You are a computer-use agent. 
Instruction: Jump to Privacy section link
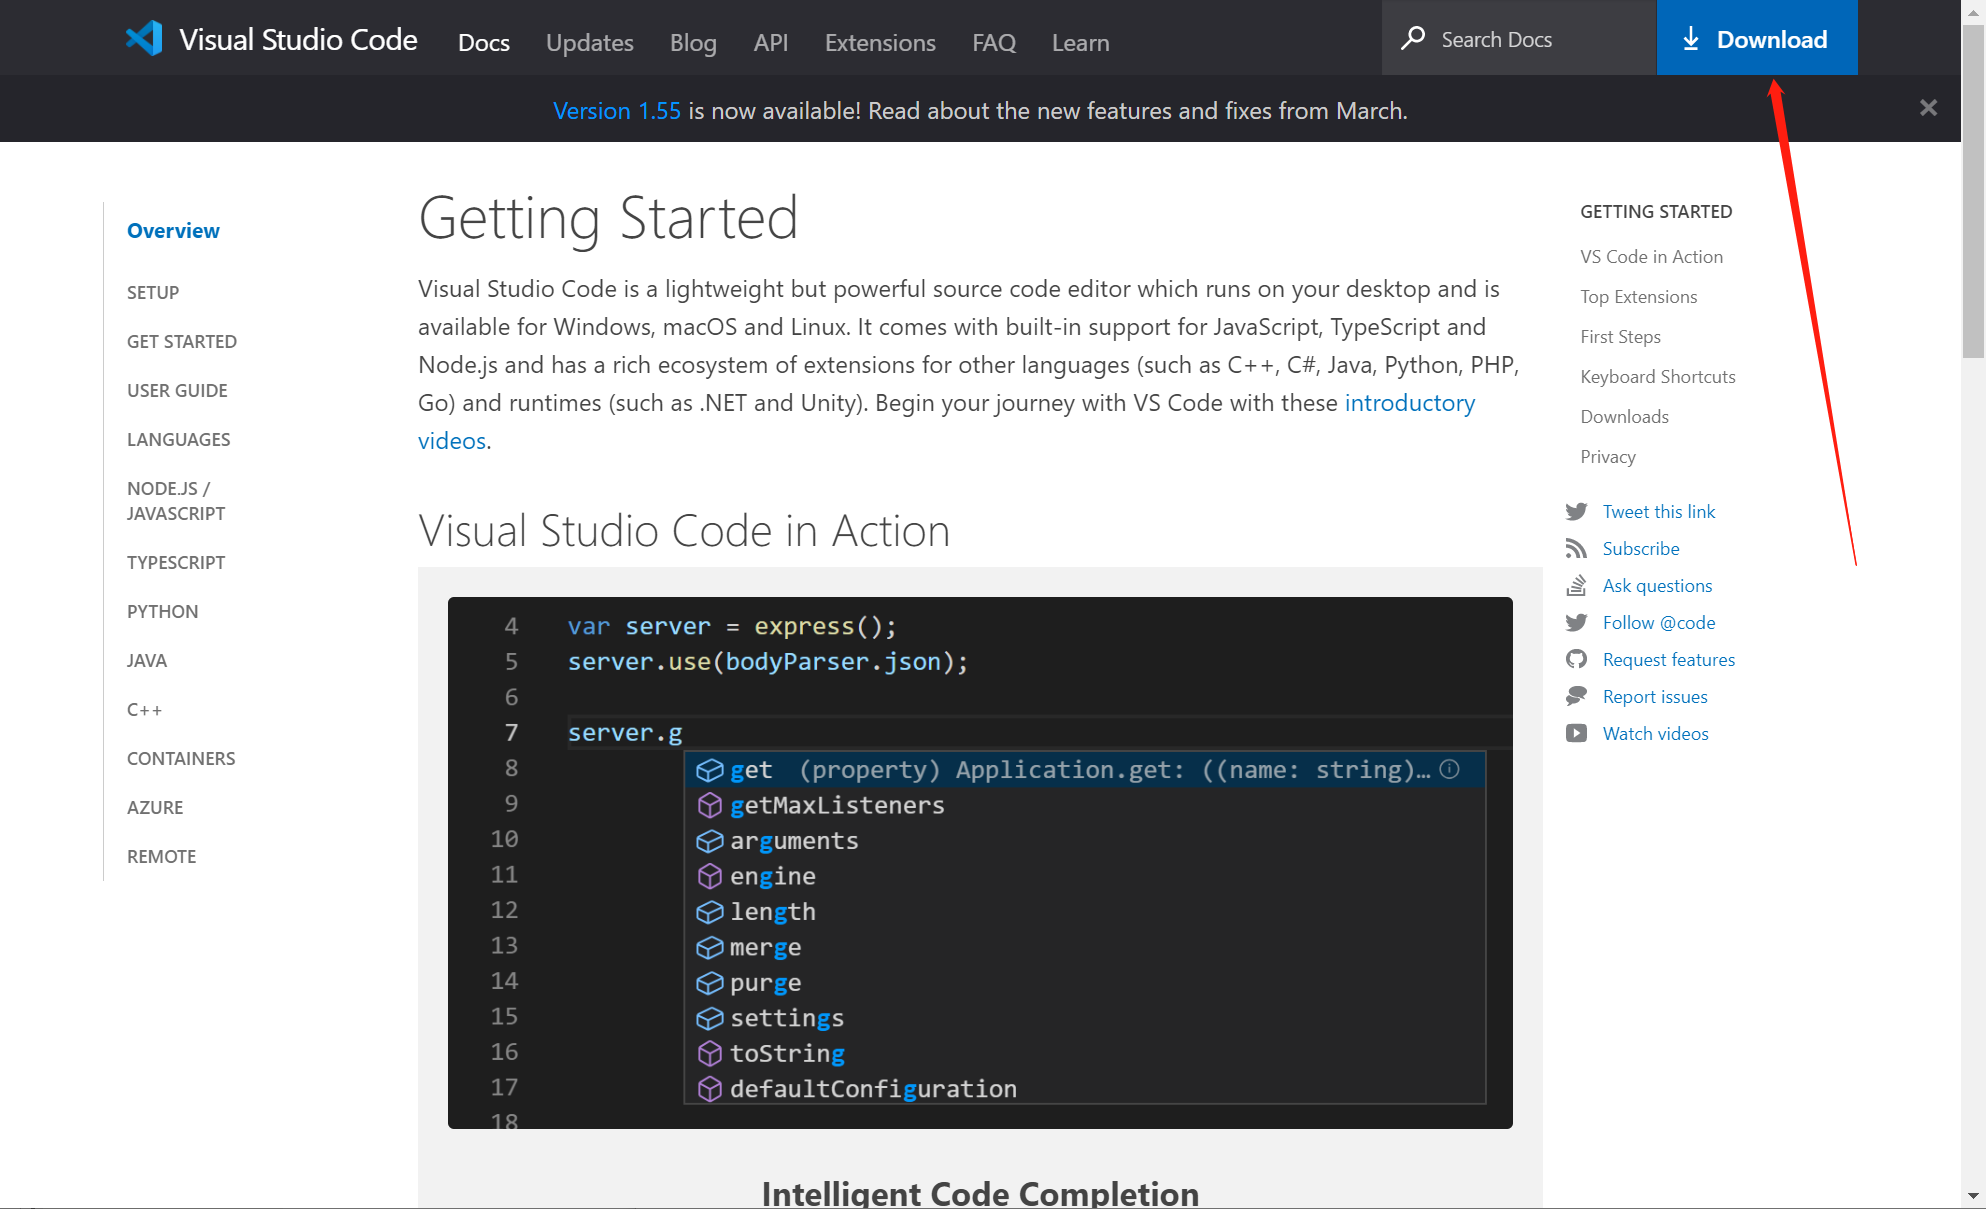click(x=1607, y=457)
